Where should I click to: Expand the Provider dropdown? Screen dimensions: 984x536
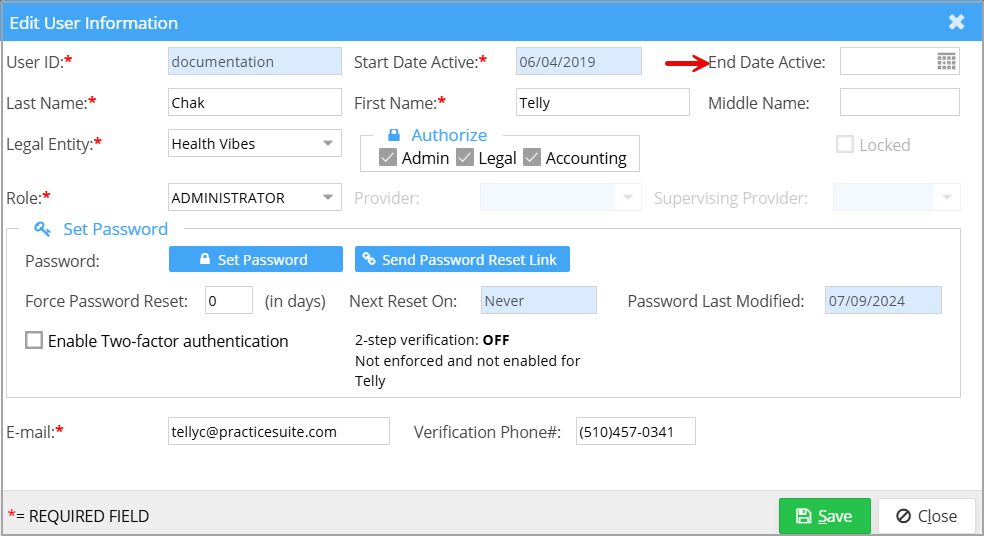pyautogui.click(x=627, y=198)
